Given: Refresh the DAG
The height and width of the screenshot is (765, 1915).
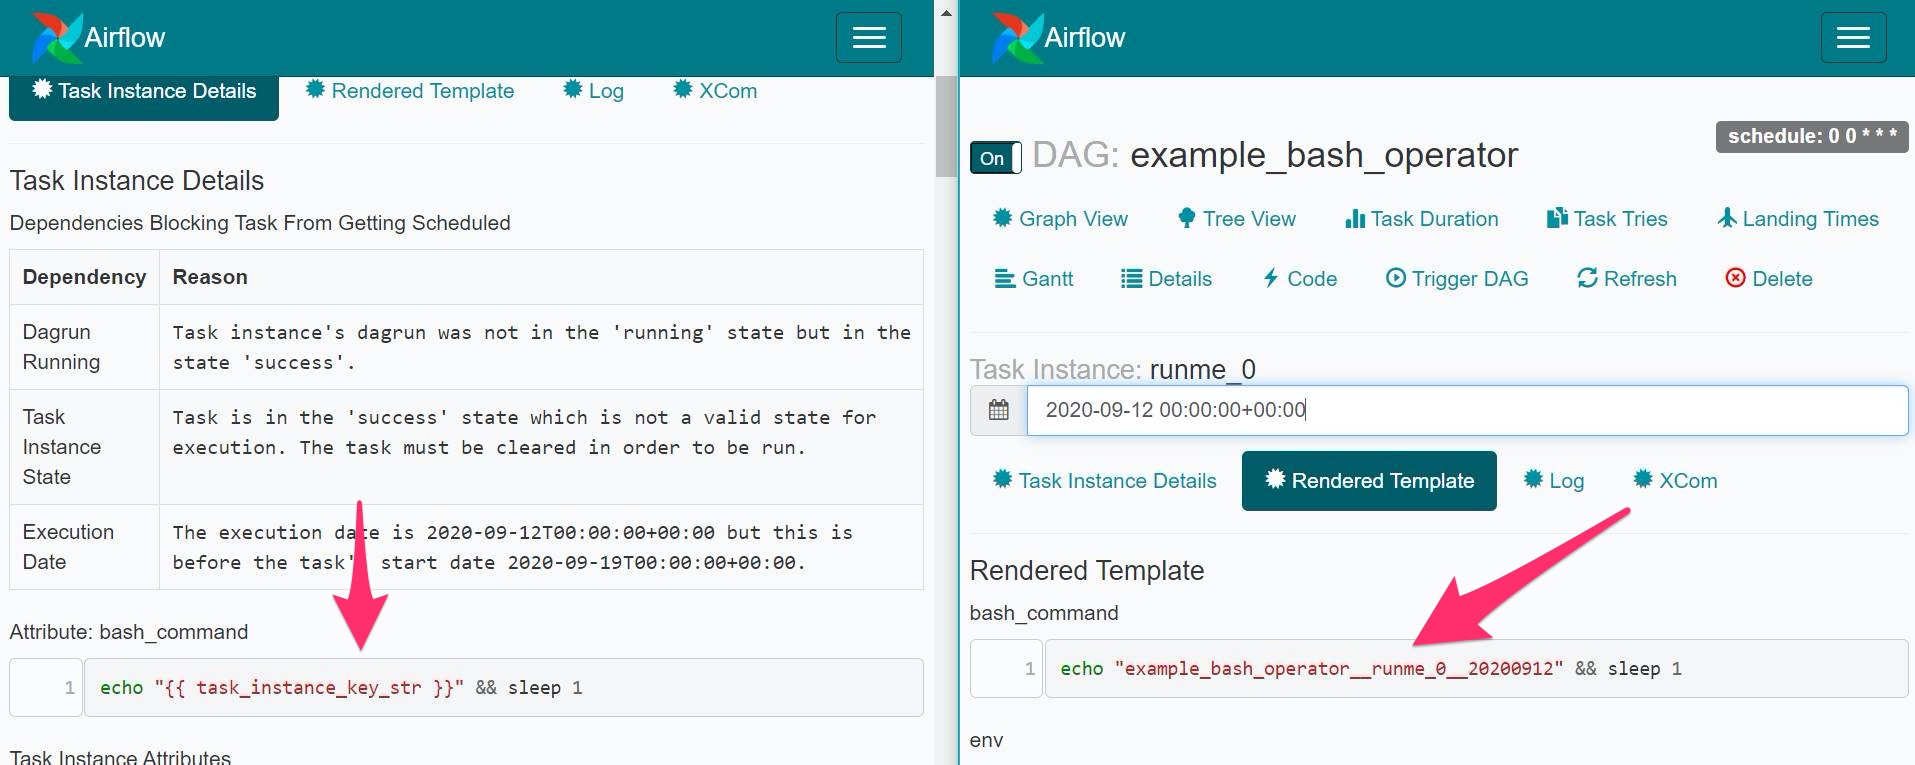Looking at the screenshot, I should pos(1627,279).
